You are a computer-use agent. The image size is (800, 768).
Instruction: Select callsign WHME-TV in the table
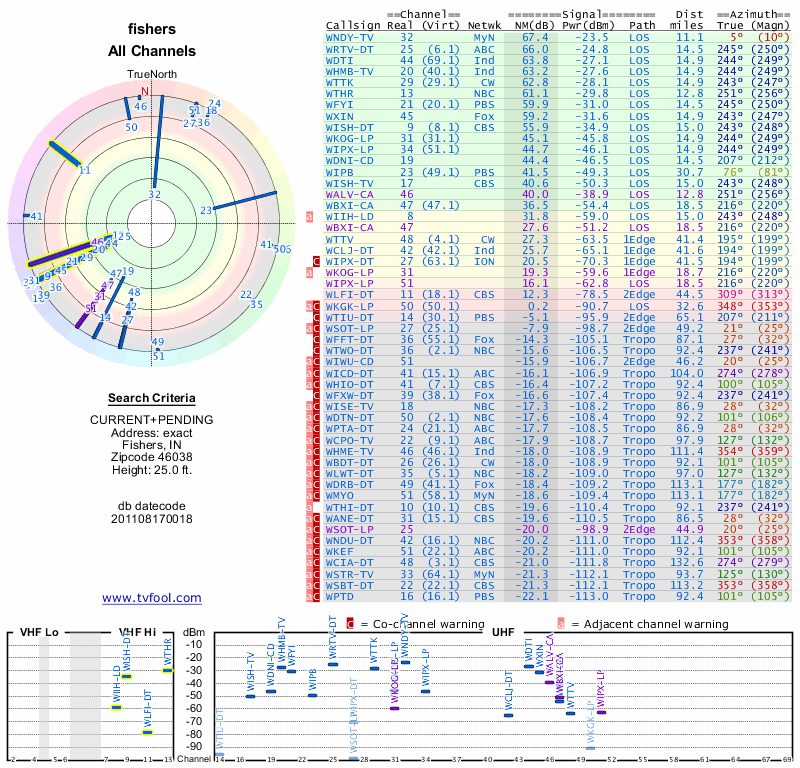tap(349, 452)
